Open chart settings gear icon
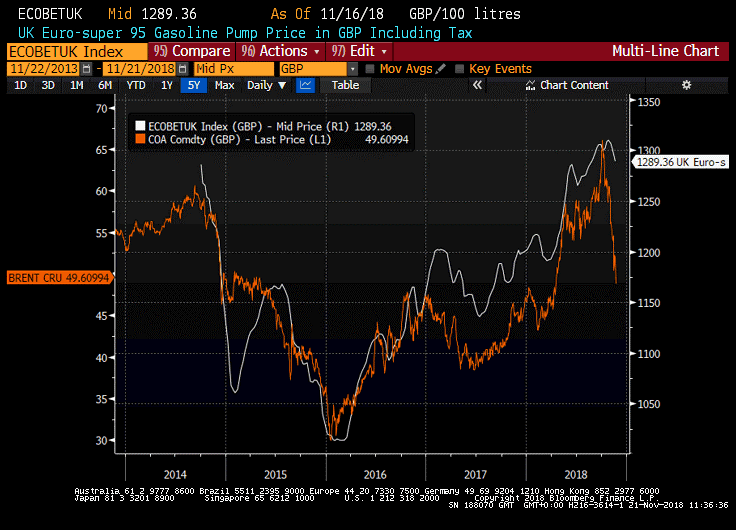736x530 pixels. (686, 85)
